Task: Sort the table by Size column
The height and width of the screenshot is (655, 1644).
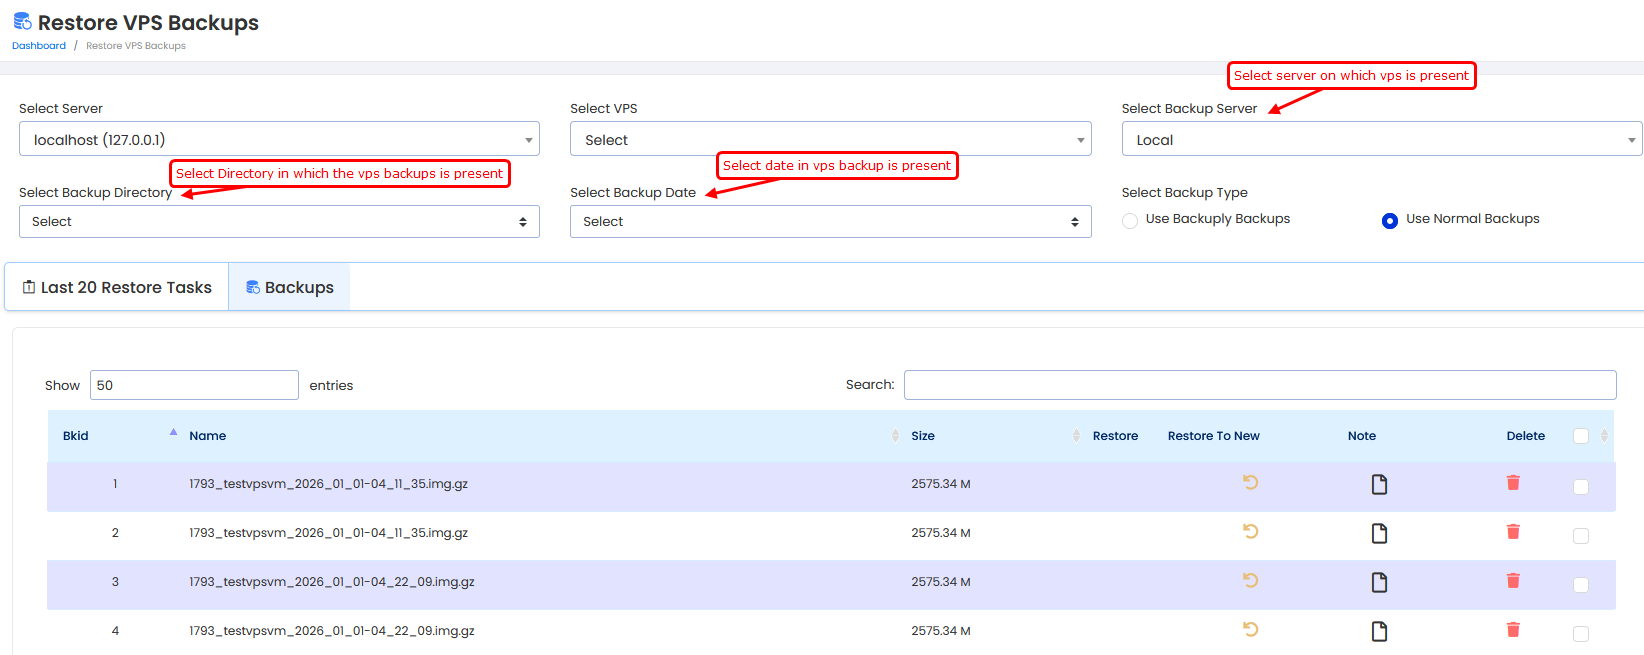Action: click(923, 436)
